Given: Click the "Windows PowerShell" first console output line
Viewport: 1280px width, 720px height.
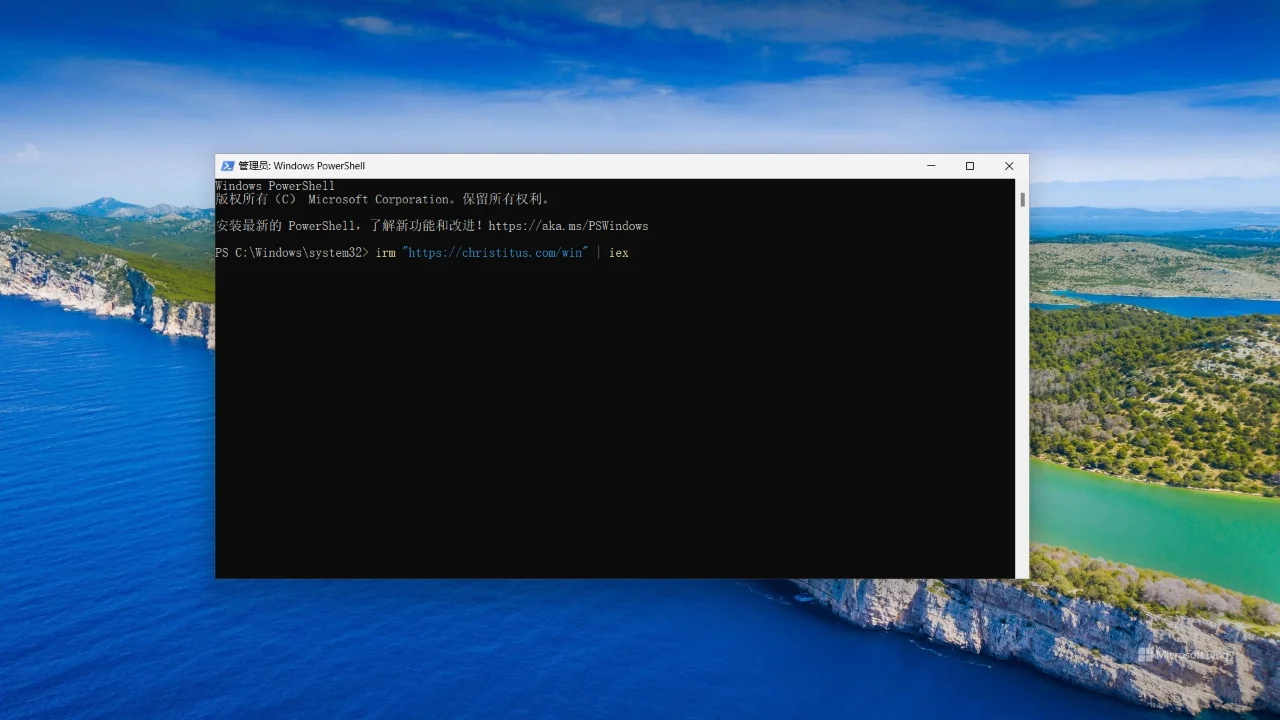Looking at the screenshot, I should (x=275, y=186).
